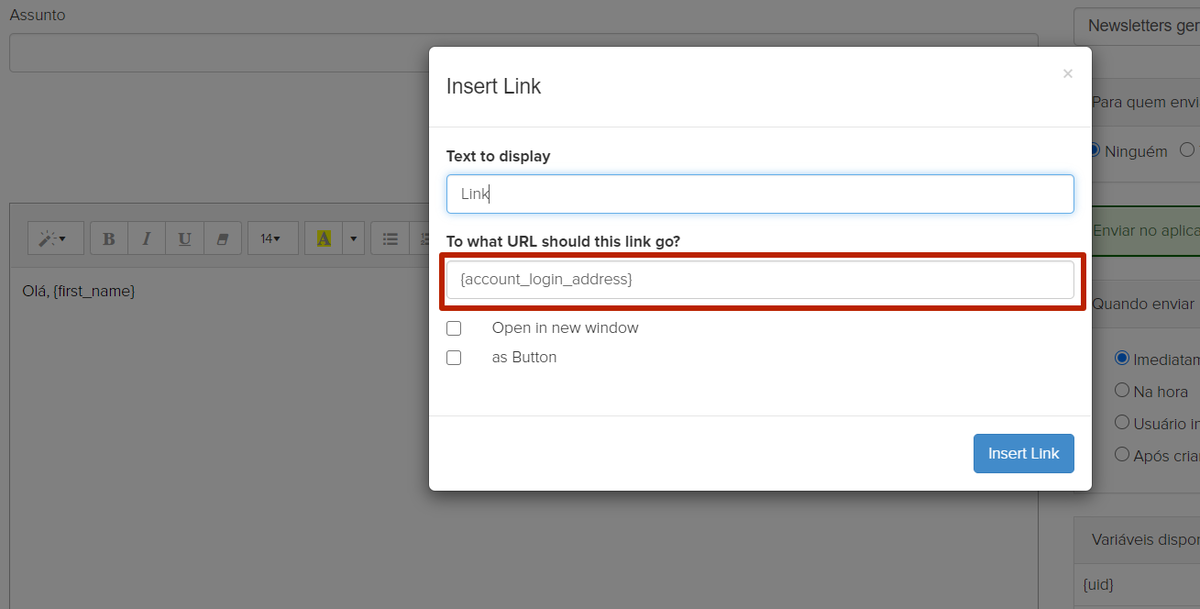This screenshot has width=1200, height=609.
Task: Toggle bold formatting in editor toolbar
Action: coord(109,239)
